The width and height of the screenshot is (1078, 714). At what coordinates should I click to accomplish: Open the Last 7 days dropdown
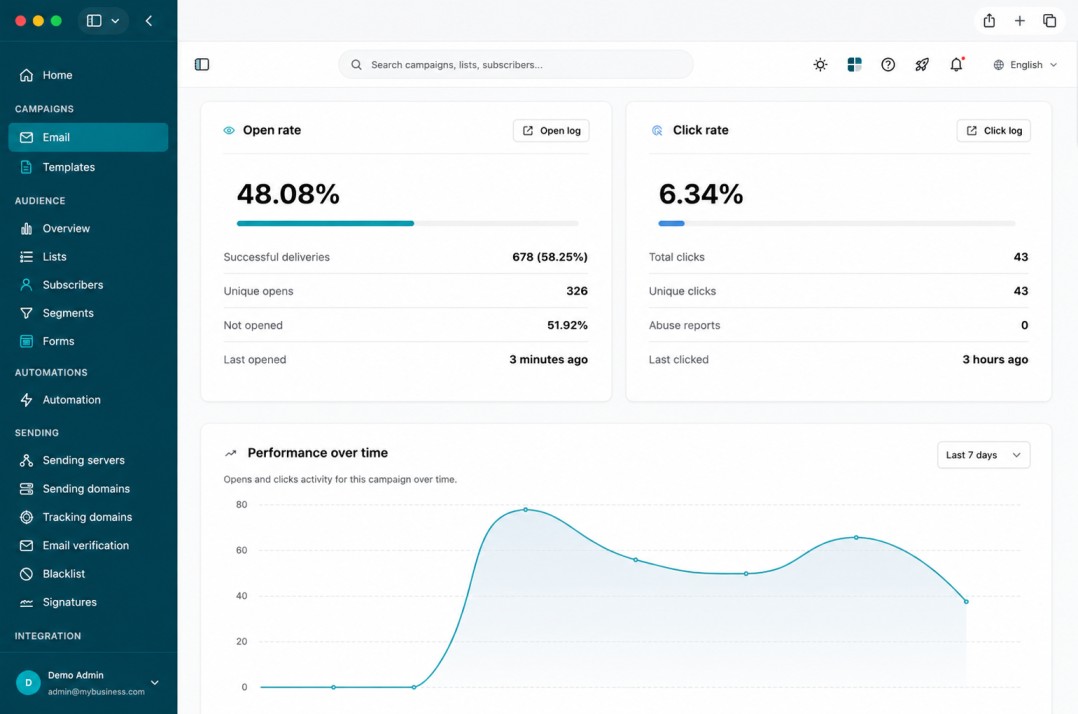point(984,455)
